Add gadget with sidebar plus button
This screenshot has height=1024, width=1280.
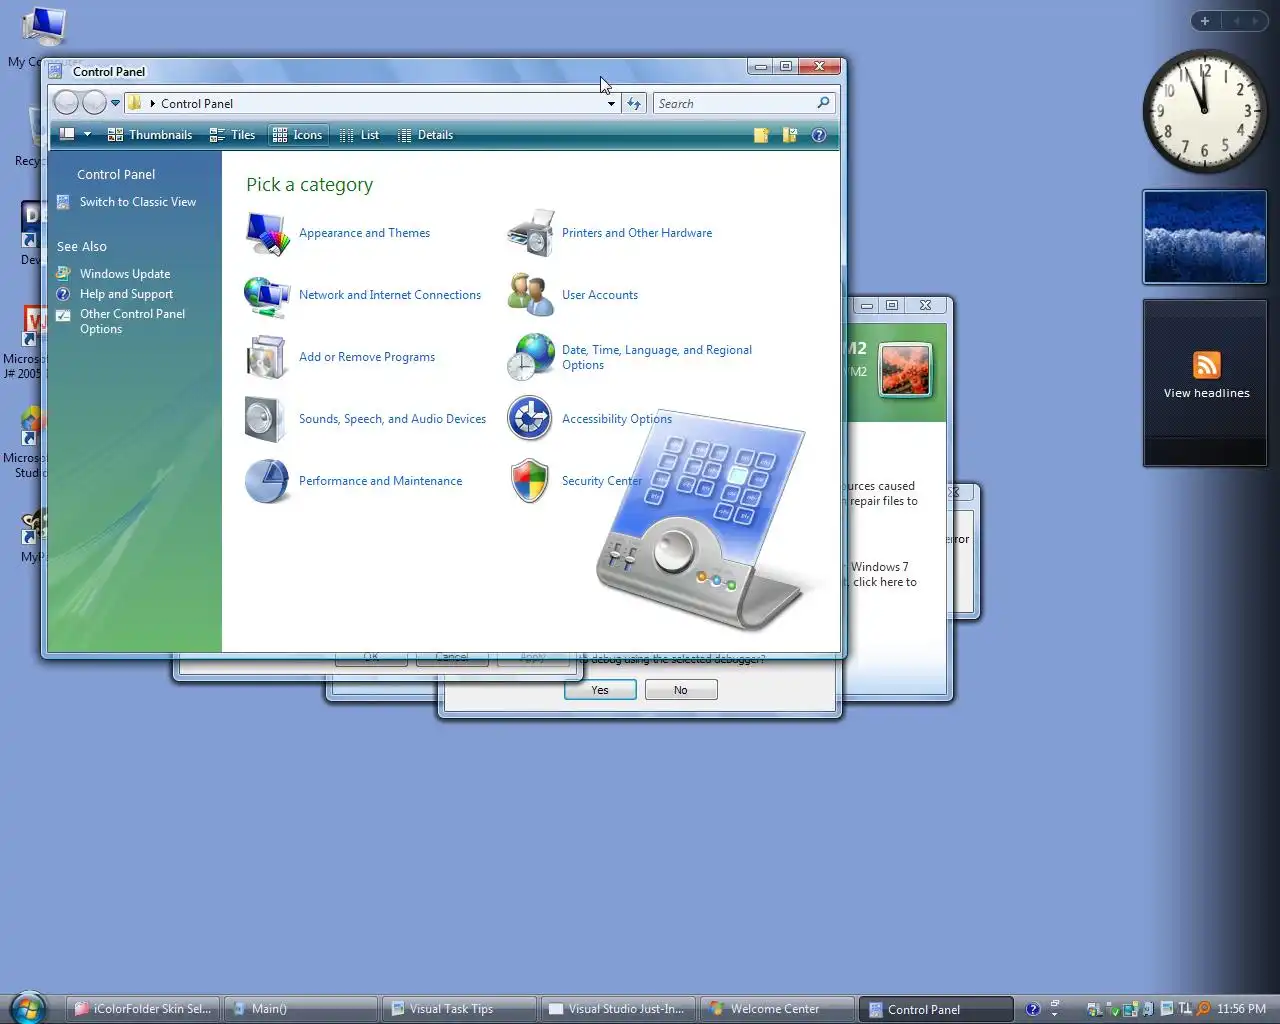coord(1205,21)
